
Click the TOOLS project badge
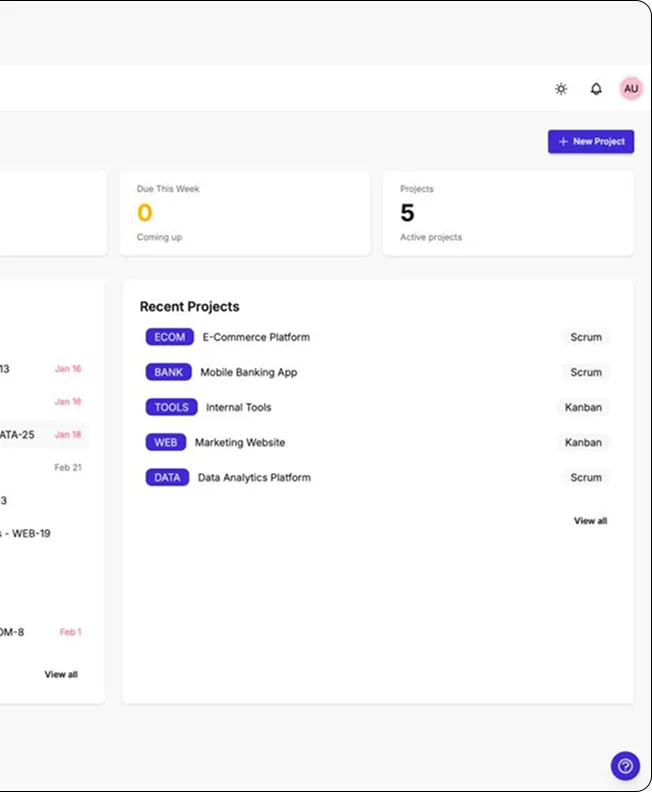(171, 407)
